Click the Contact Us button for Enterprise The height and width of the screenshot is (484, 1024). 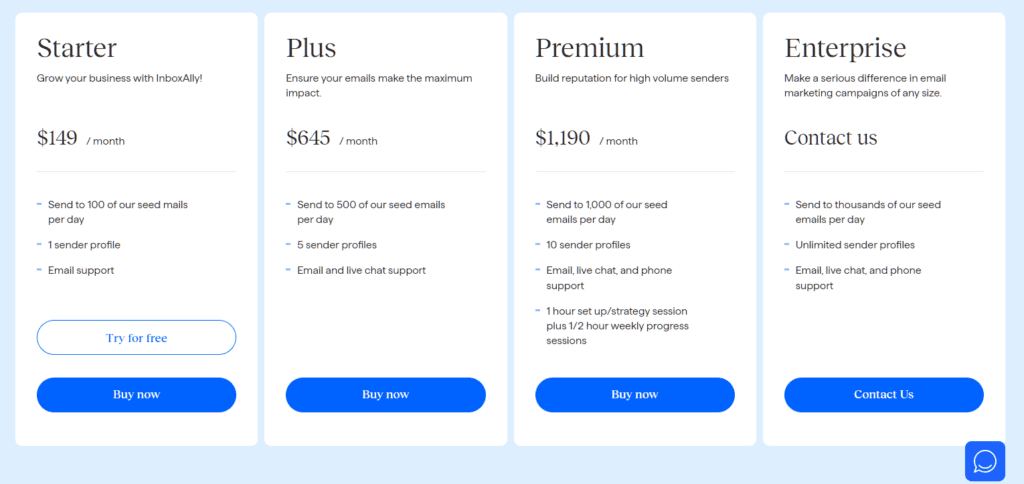click(x=884, y=395)
